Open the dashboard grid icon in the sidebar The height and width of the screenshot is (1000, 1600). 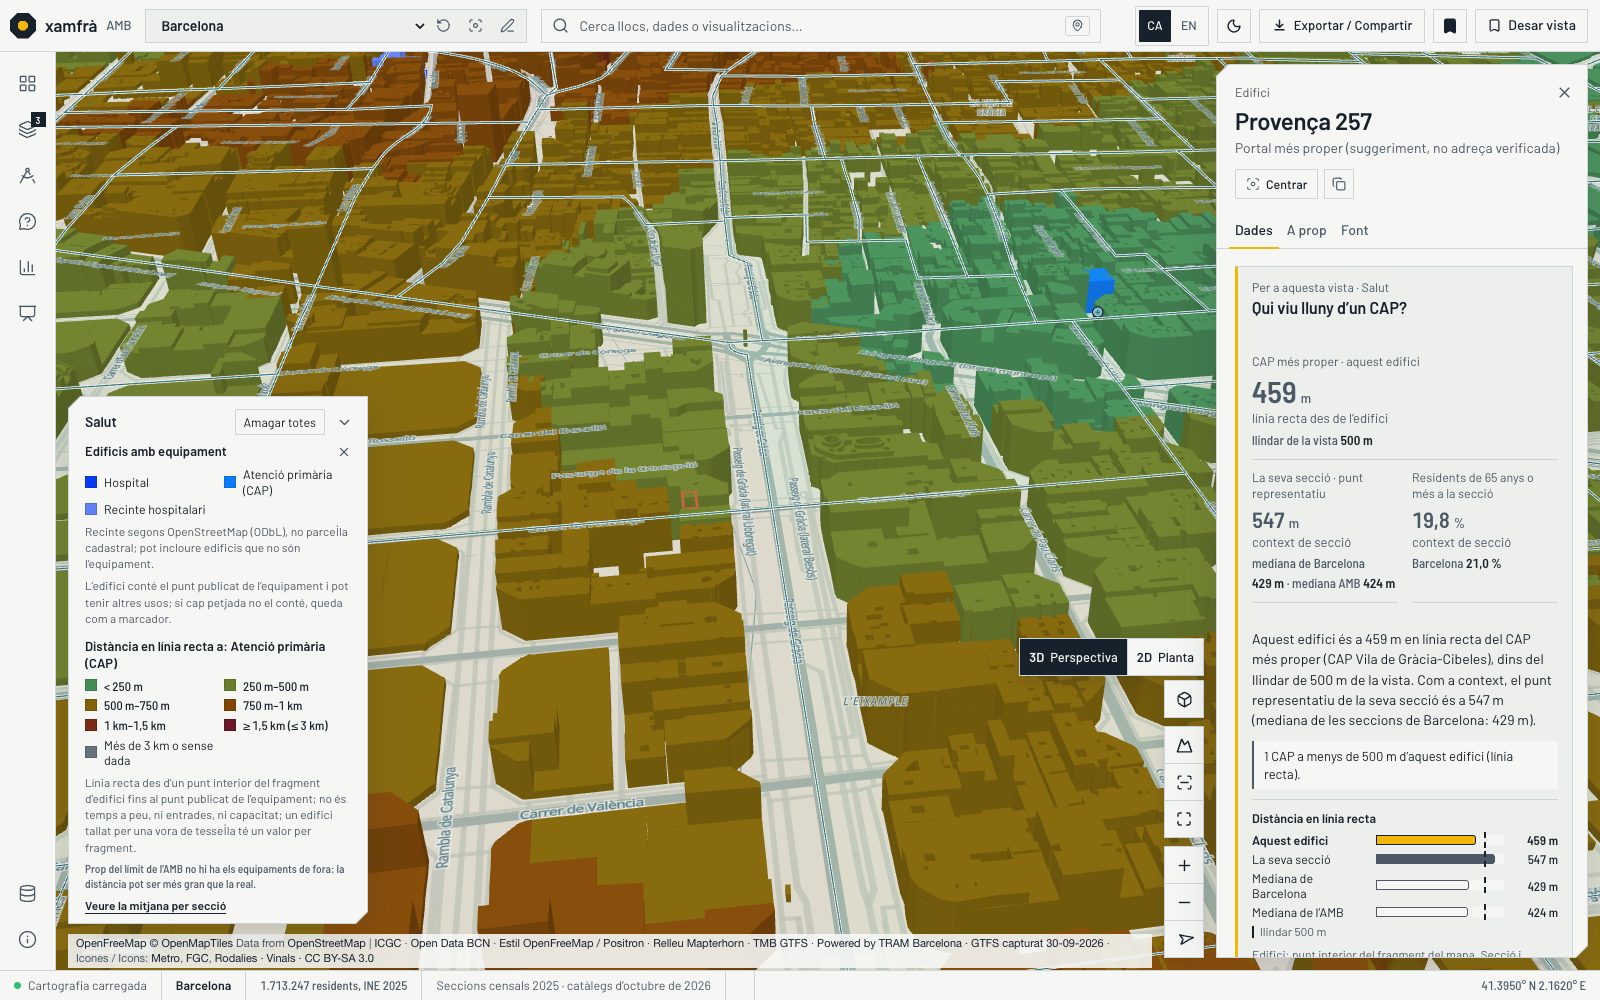click(27, 83)
